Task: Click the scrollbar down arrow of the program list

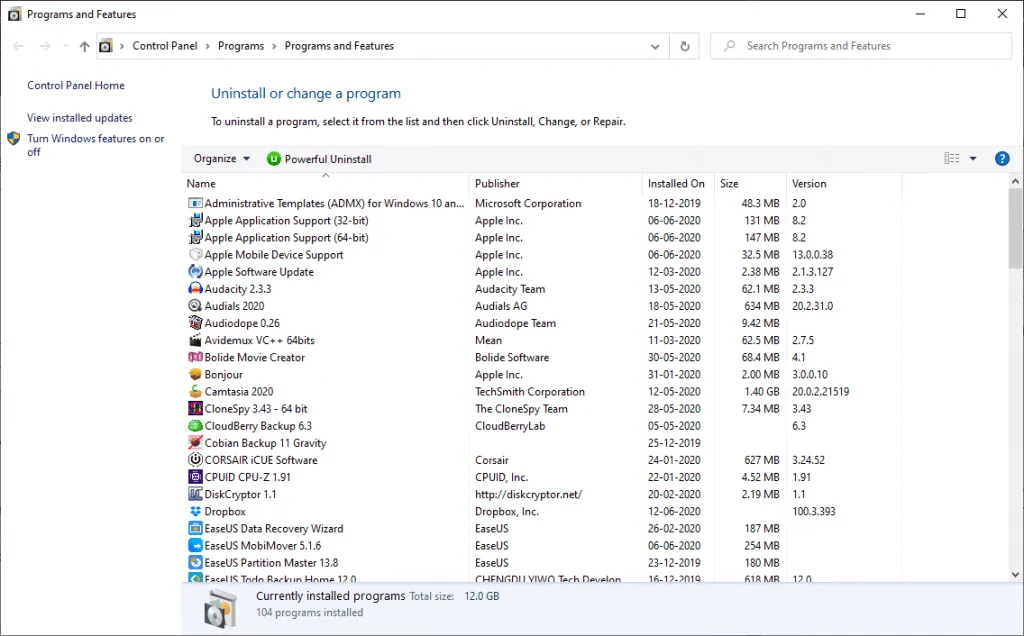Action: [1015, 575]
